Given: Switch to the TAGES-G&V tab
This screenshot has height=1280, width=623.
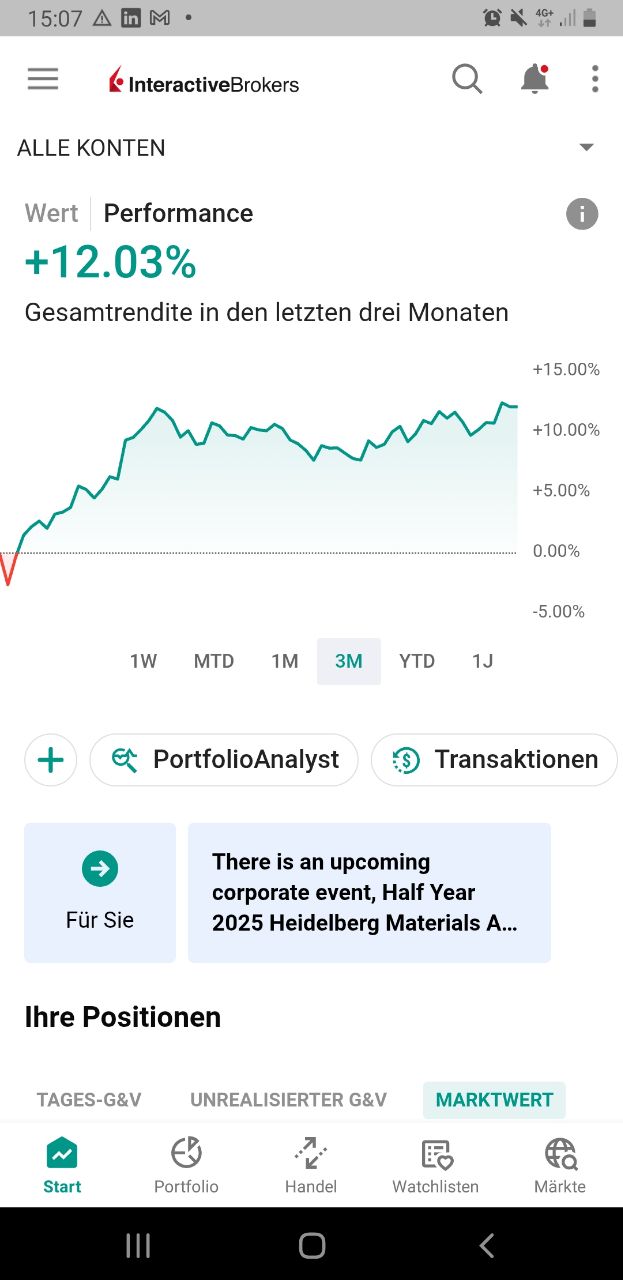Looking at the screenshot, I should (x=89, y=1100).
